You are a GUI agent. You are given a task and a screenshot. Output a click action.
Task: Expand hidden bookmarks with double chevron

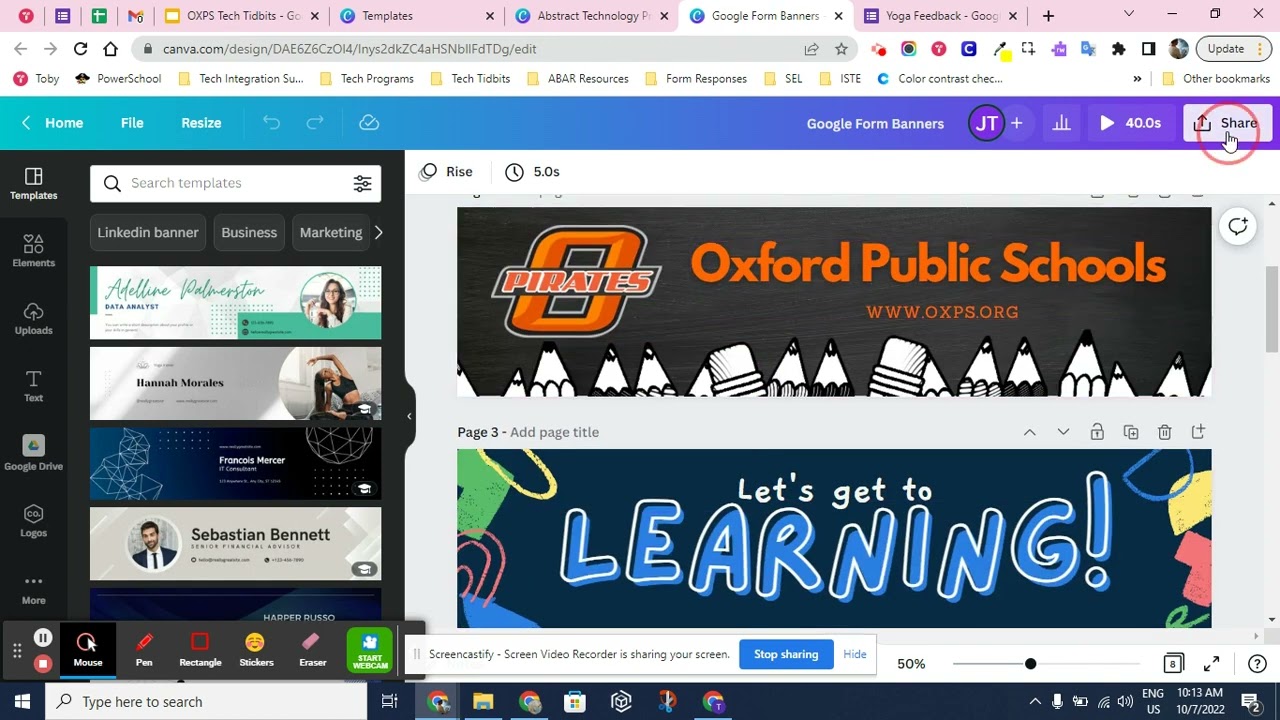point(1137,78)
